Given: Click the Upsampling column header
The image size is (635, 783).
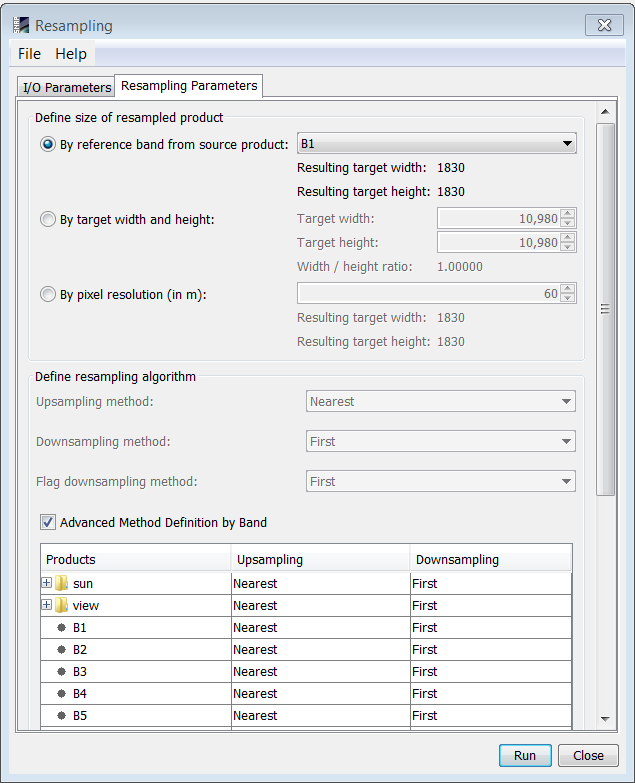Looking at the screenshot, I should coord(320,559).
